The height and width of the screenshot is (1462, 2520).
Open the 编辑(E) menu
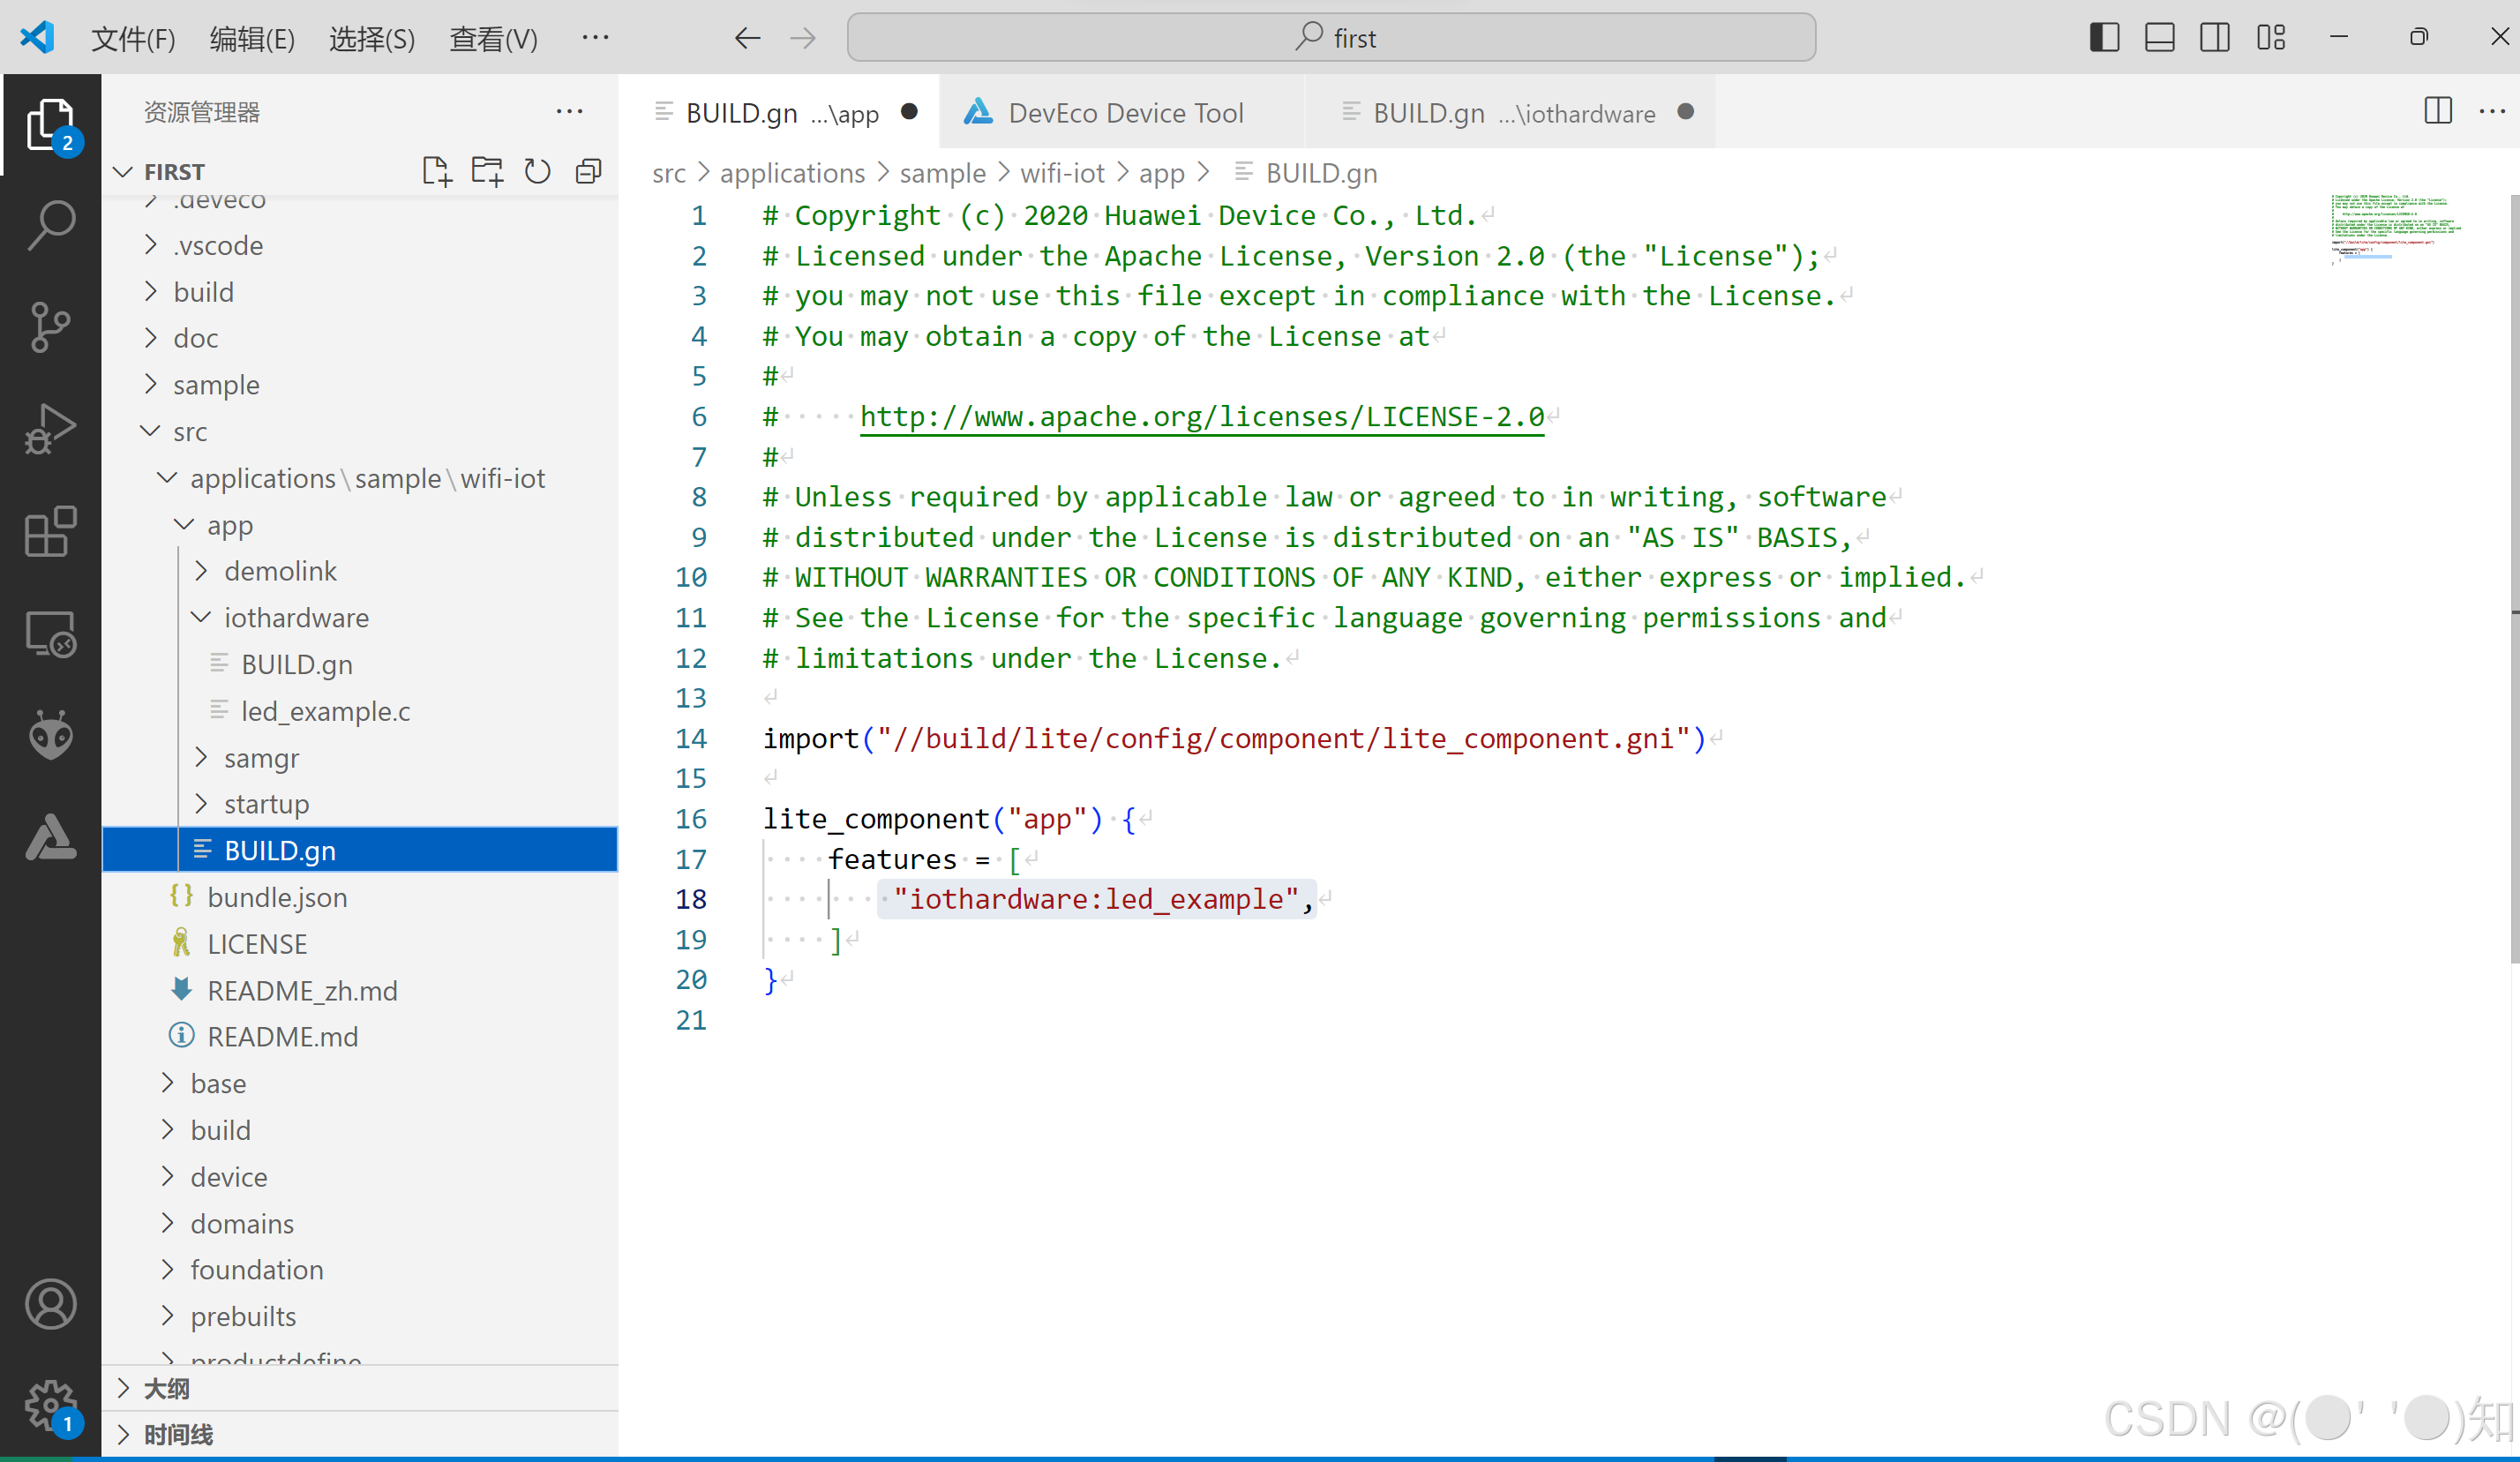pyautogui.click(x=252, y=38)
